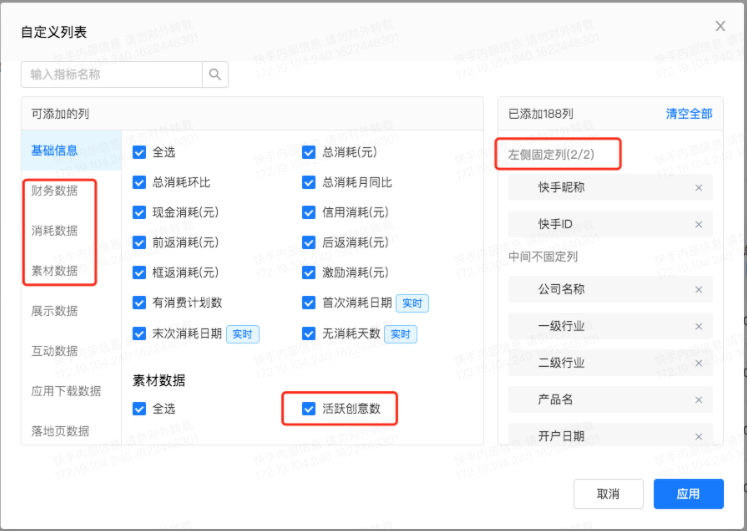Image resolution: width=747 pixels, height=531 pixels.
Task: Select the 应用下载数据 category
Action: pyautogui.click(x=66, y=391)
